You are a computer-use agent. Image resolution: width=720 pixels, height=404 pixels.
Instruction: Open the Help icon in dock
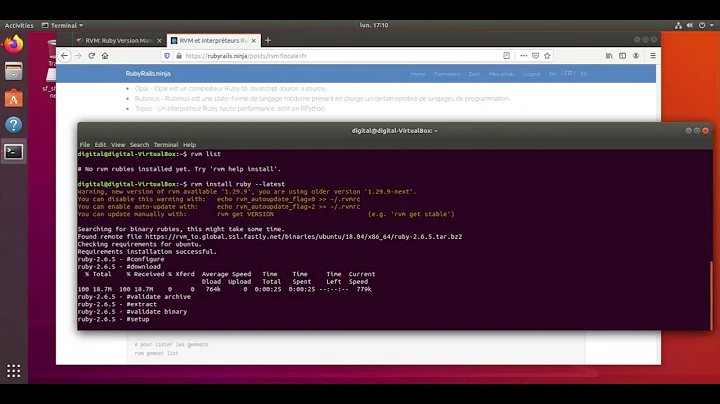tap(13, 125)
